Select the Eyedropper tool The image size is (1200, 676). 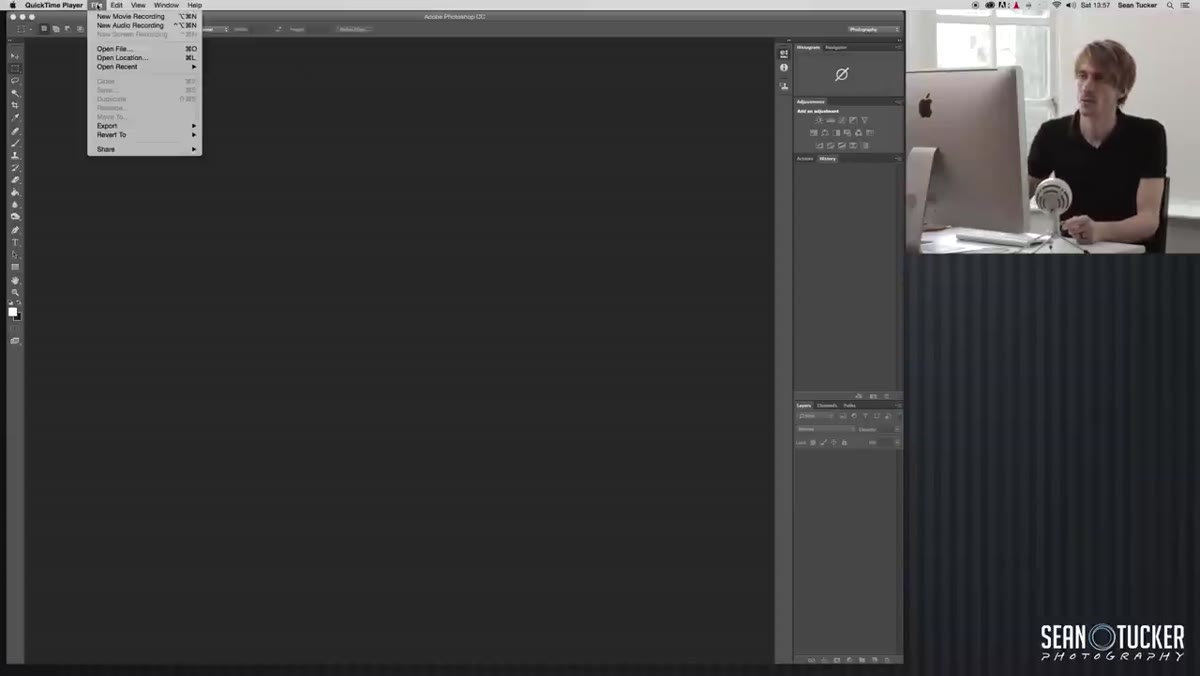click(x=15, y=118)
